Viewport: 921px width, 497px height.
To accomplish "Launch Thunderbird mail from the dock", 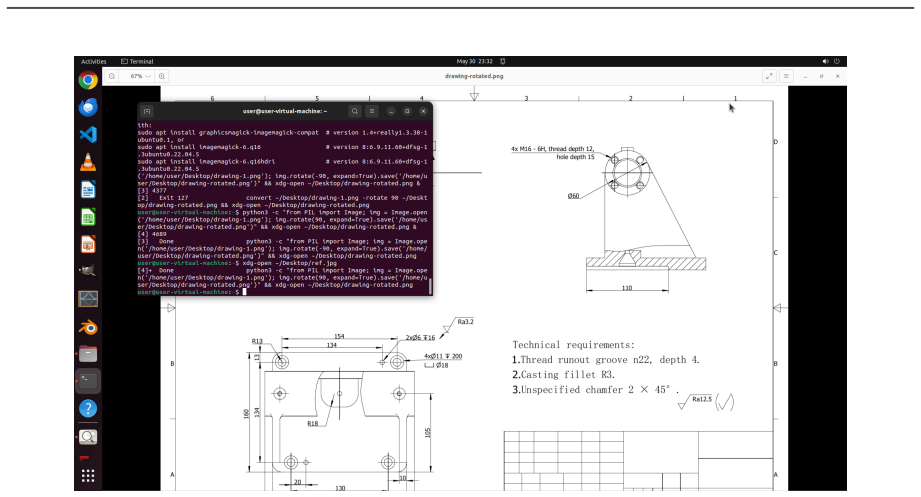I will click(88, 107).
